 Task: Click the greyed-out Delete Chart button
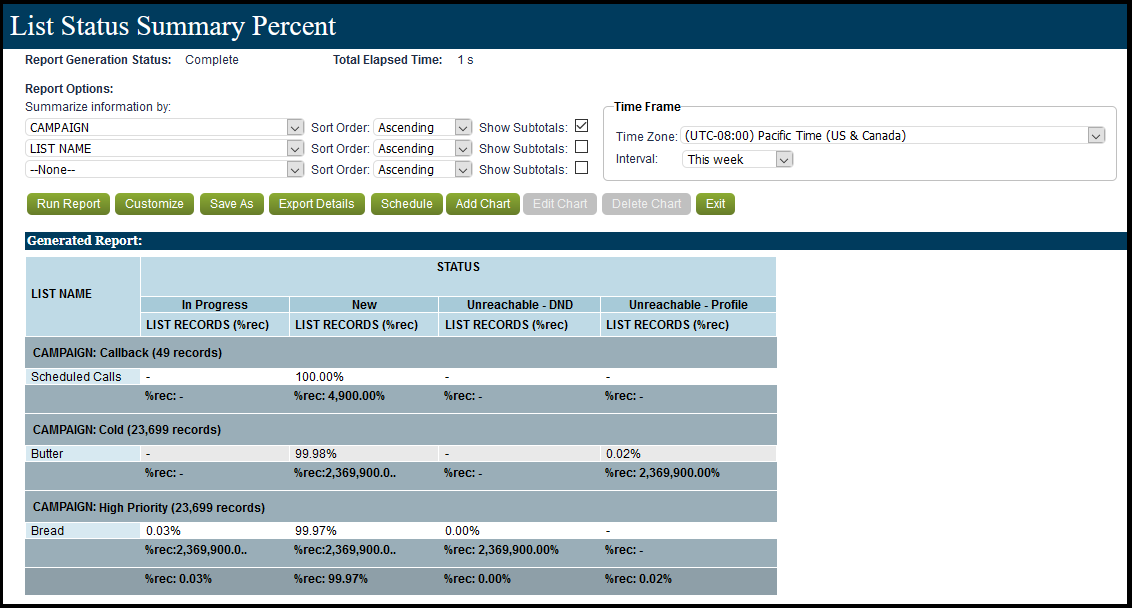[x=647, y=204]
